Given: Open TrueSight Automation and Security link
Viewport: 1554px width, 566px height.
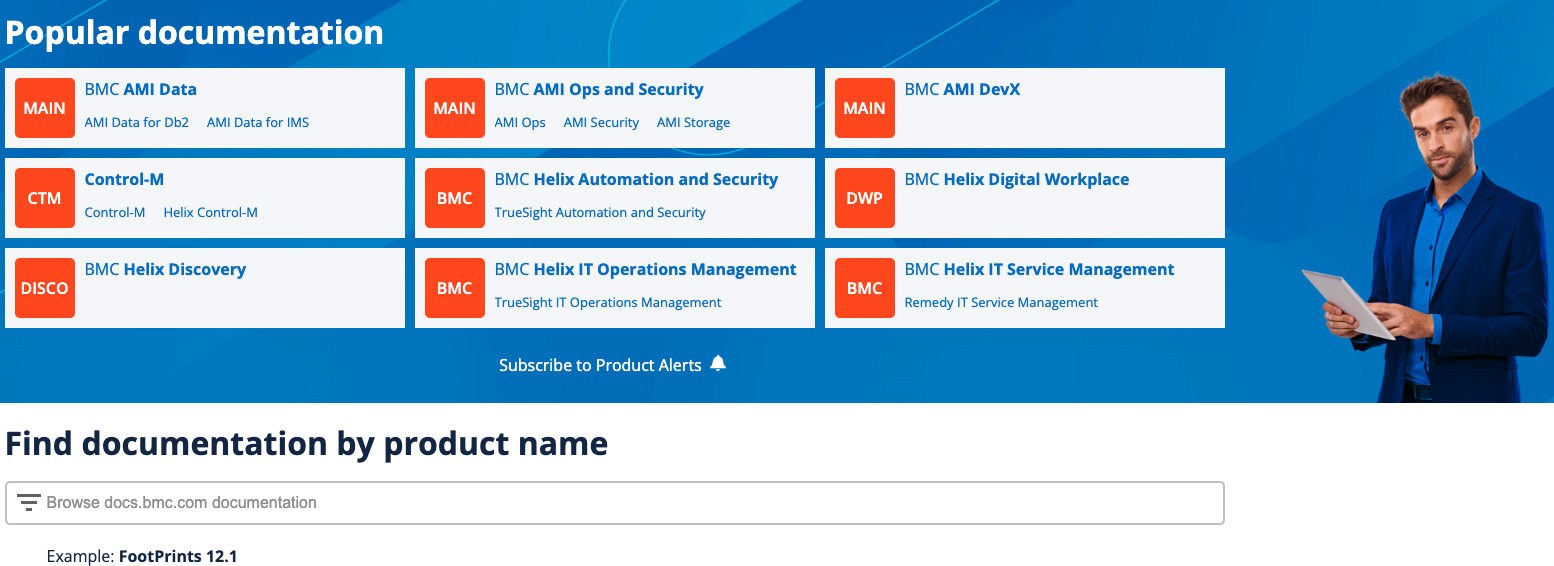Looking at the screenshot, I should [x=600, y=212].
